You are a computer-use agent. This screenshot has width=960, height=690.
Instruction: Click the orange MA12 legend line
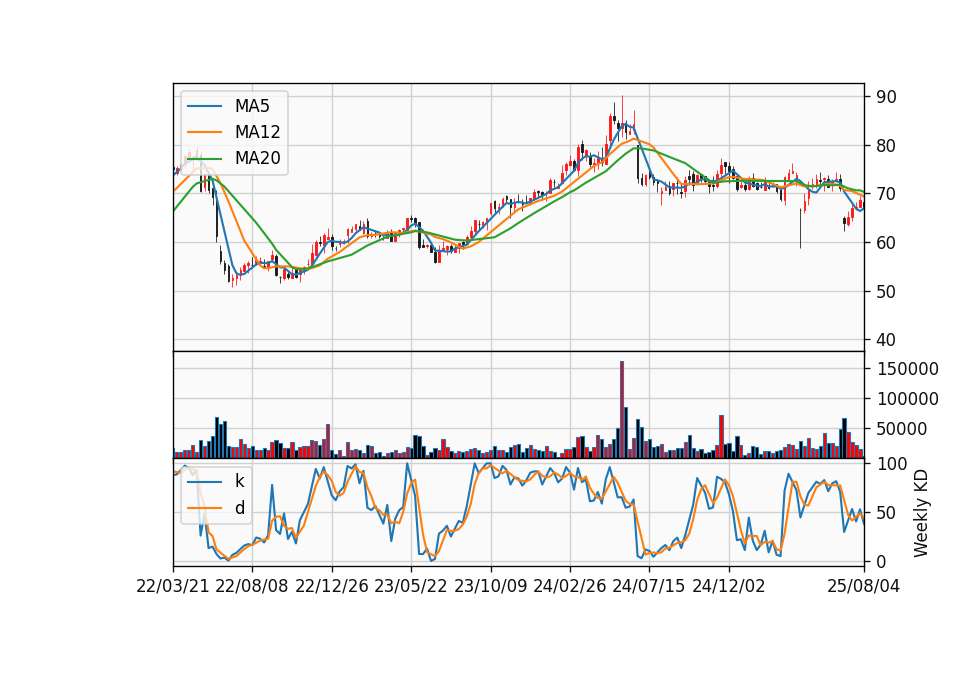tap(204, 132)
